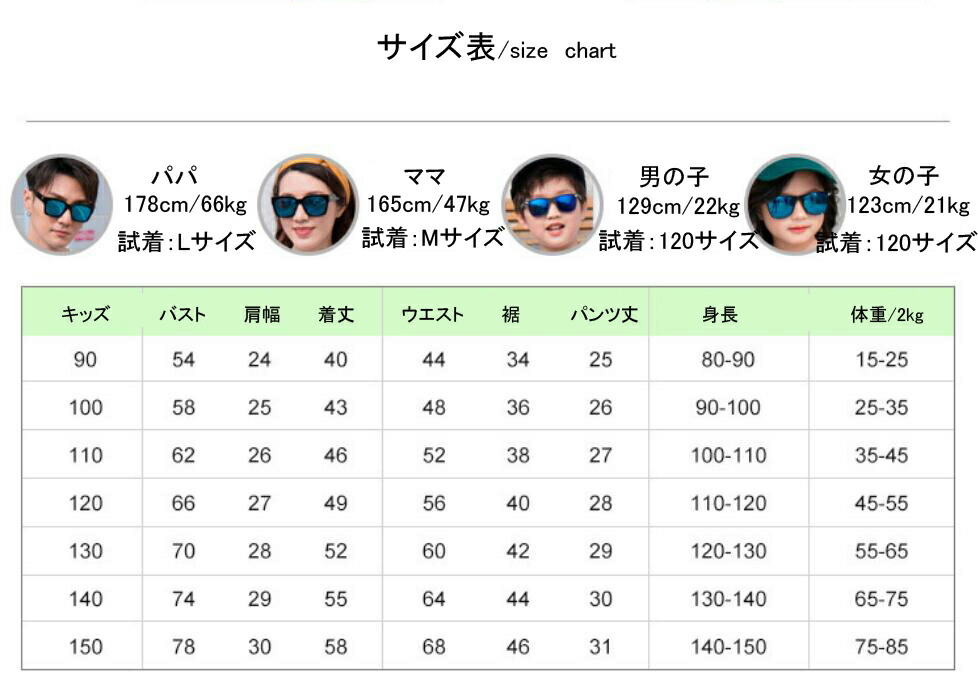This screenshot has width=978, height=675.
Task: Click the パパ 178cm/66kg text
Action: coord(185,205)
